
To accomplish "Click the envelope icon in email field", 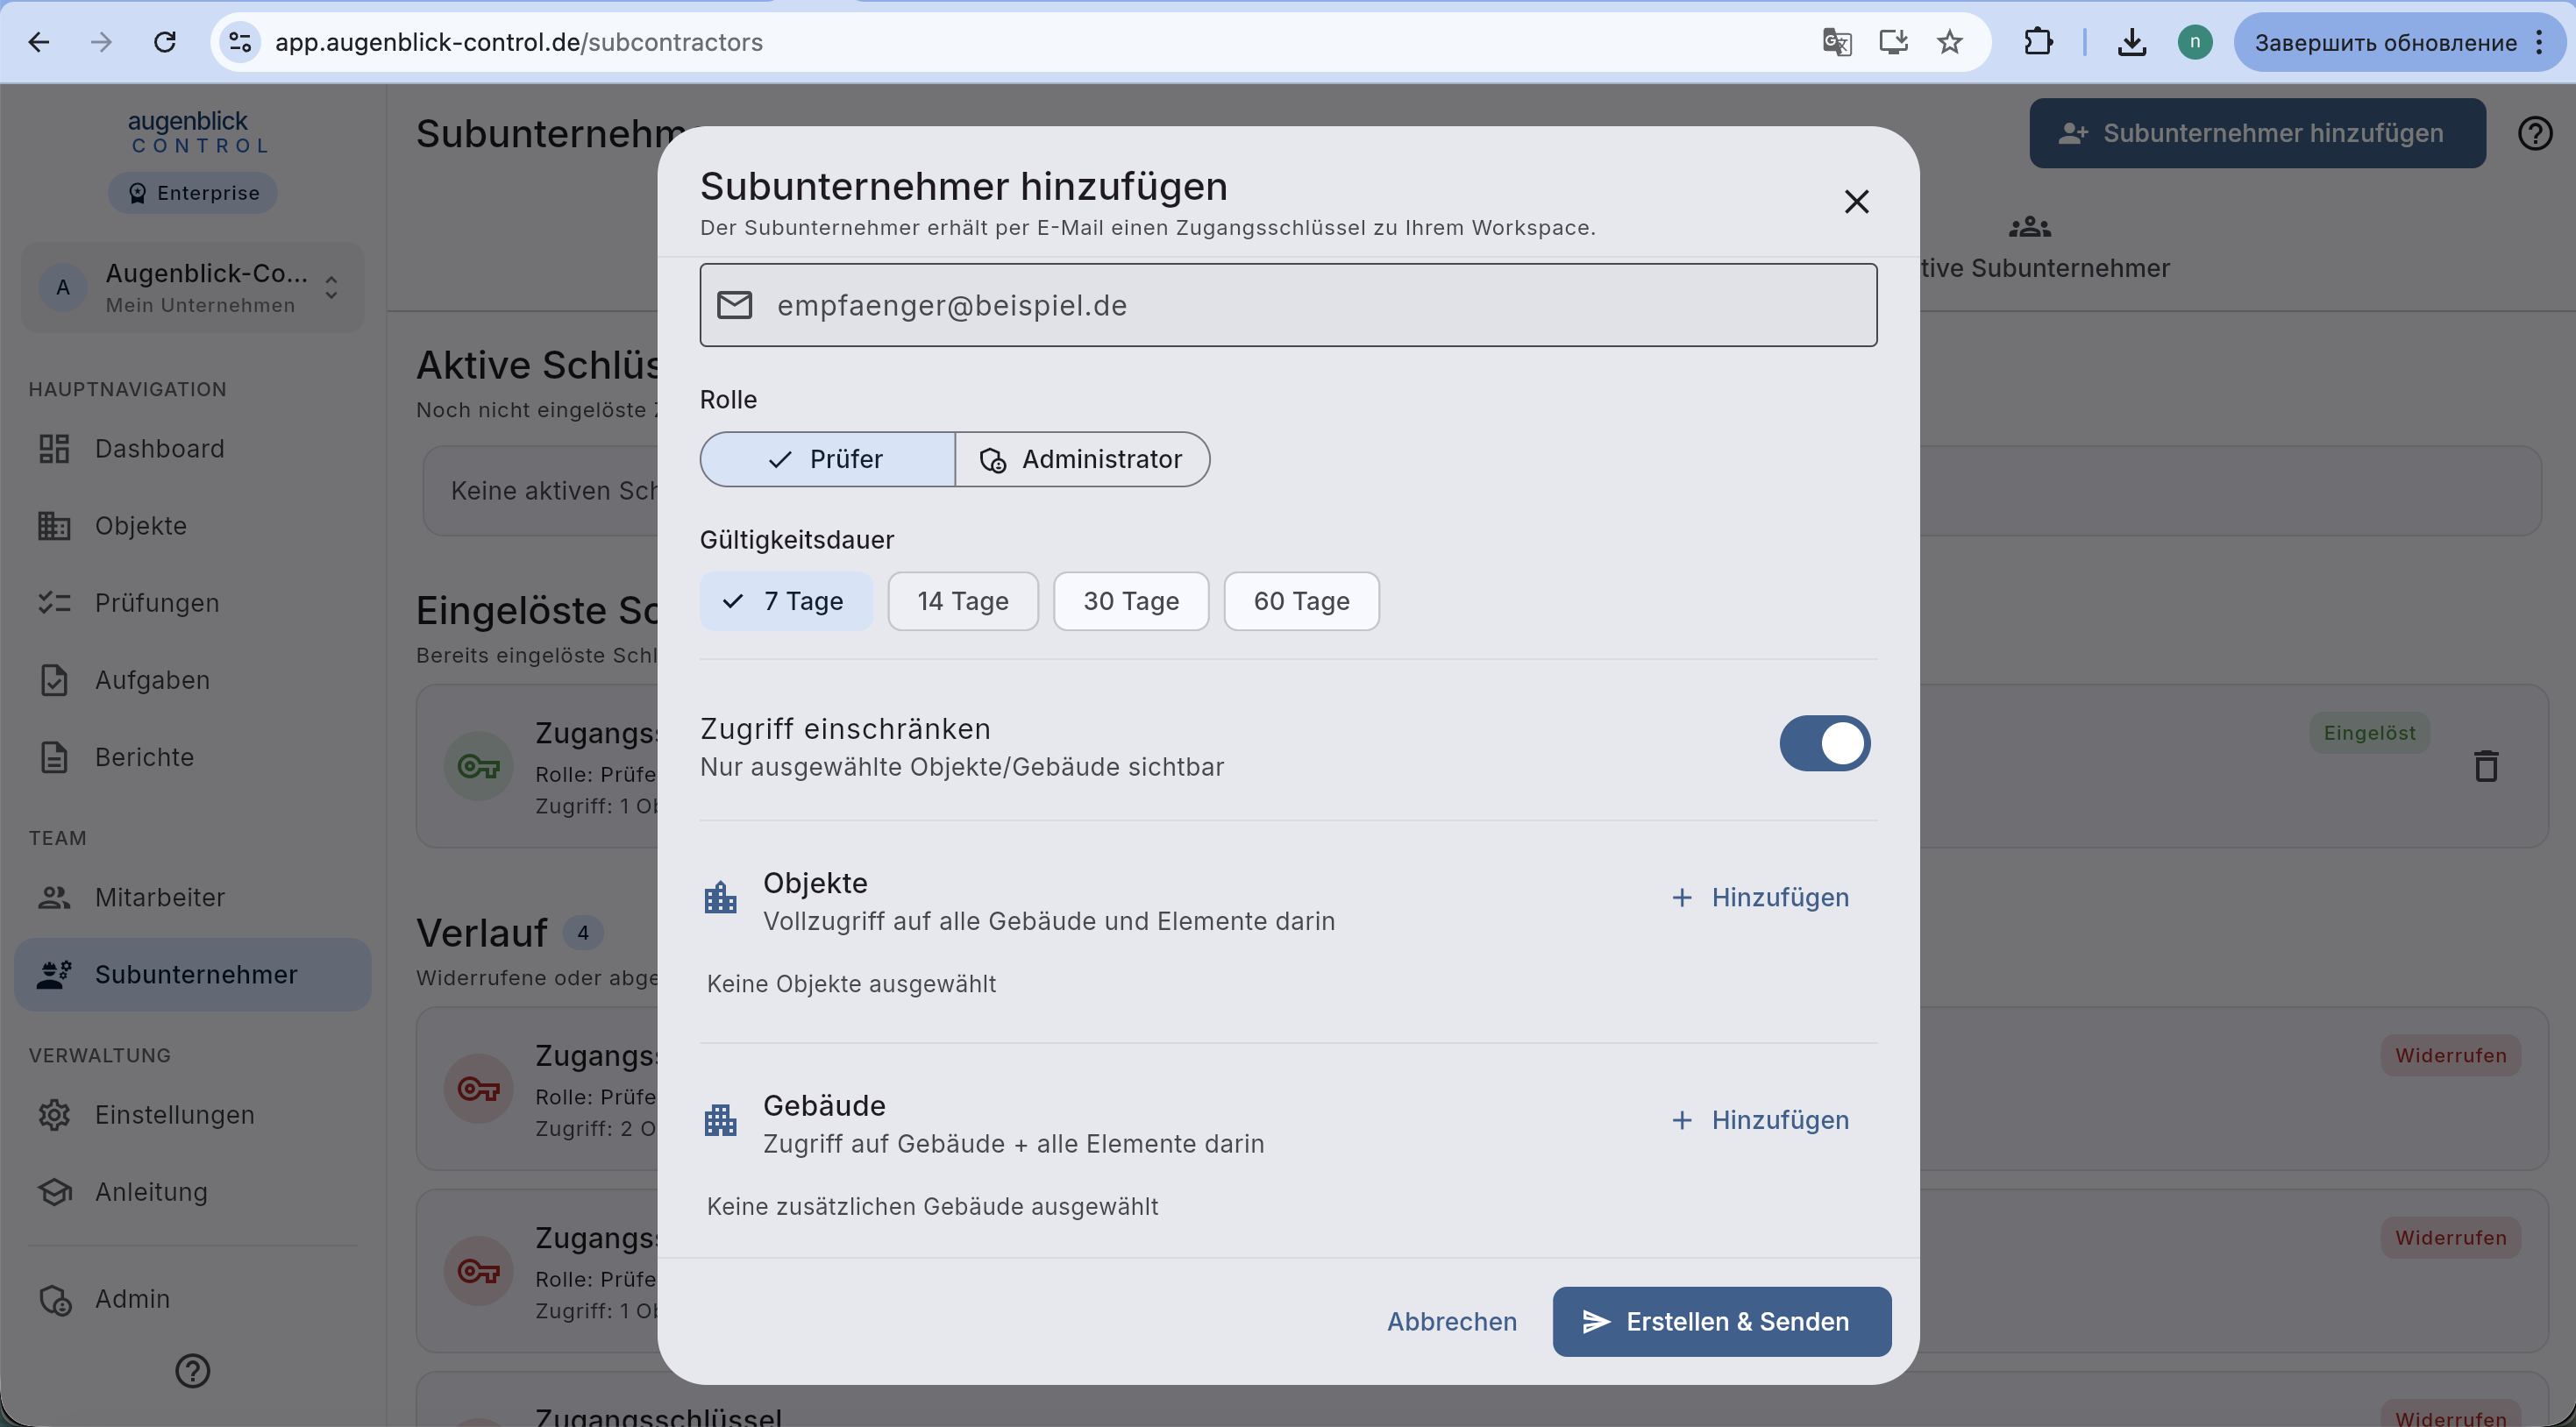I will click(x=735, y=305).
